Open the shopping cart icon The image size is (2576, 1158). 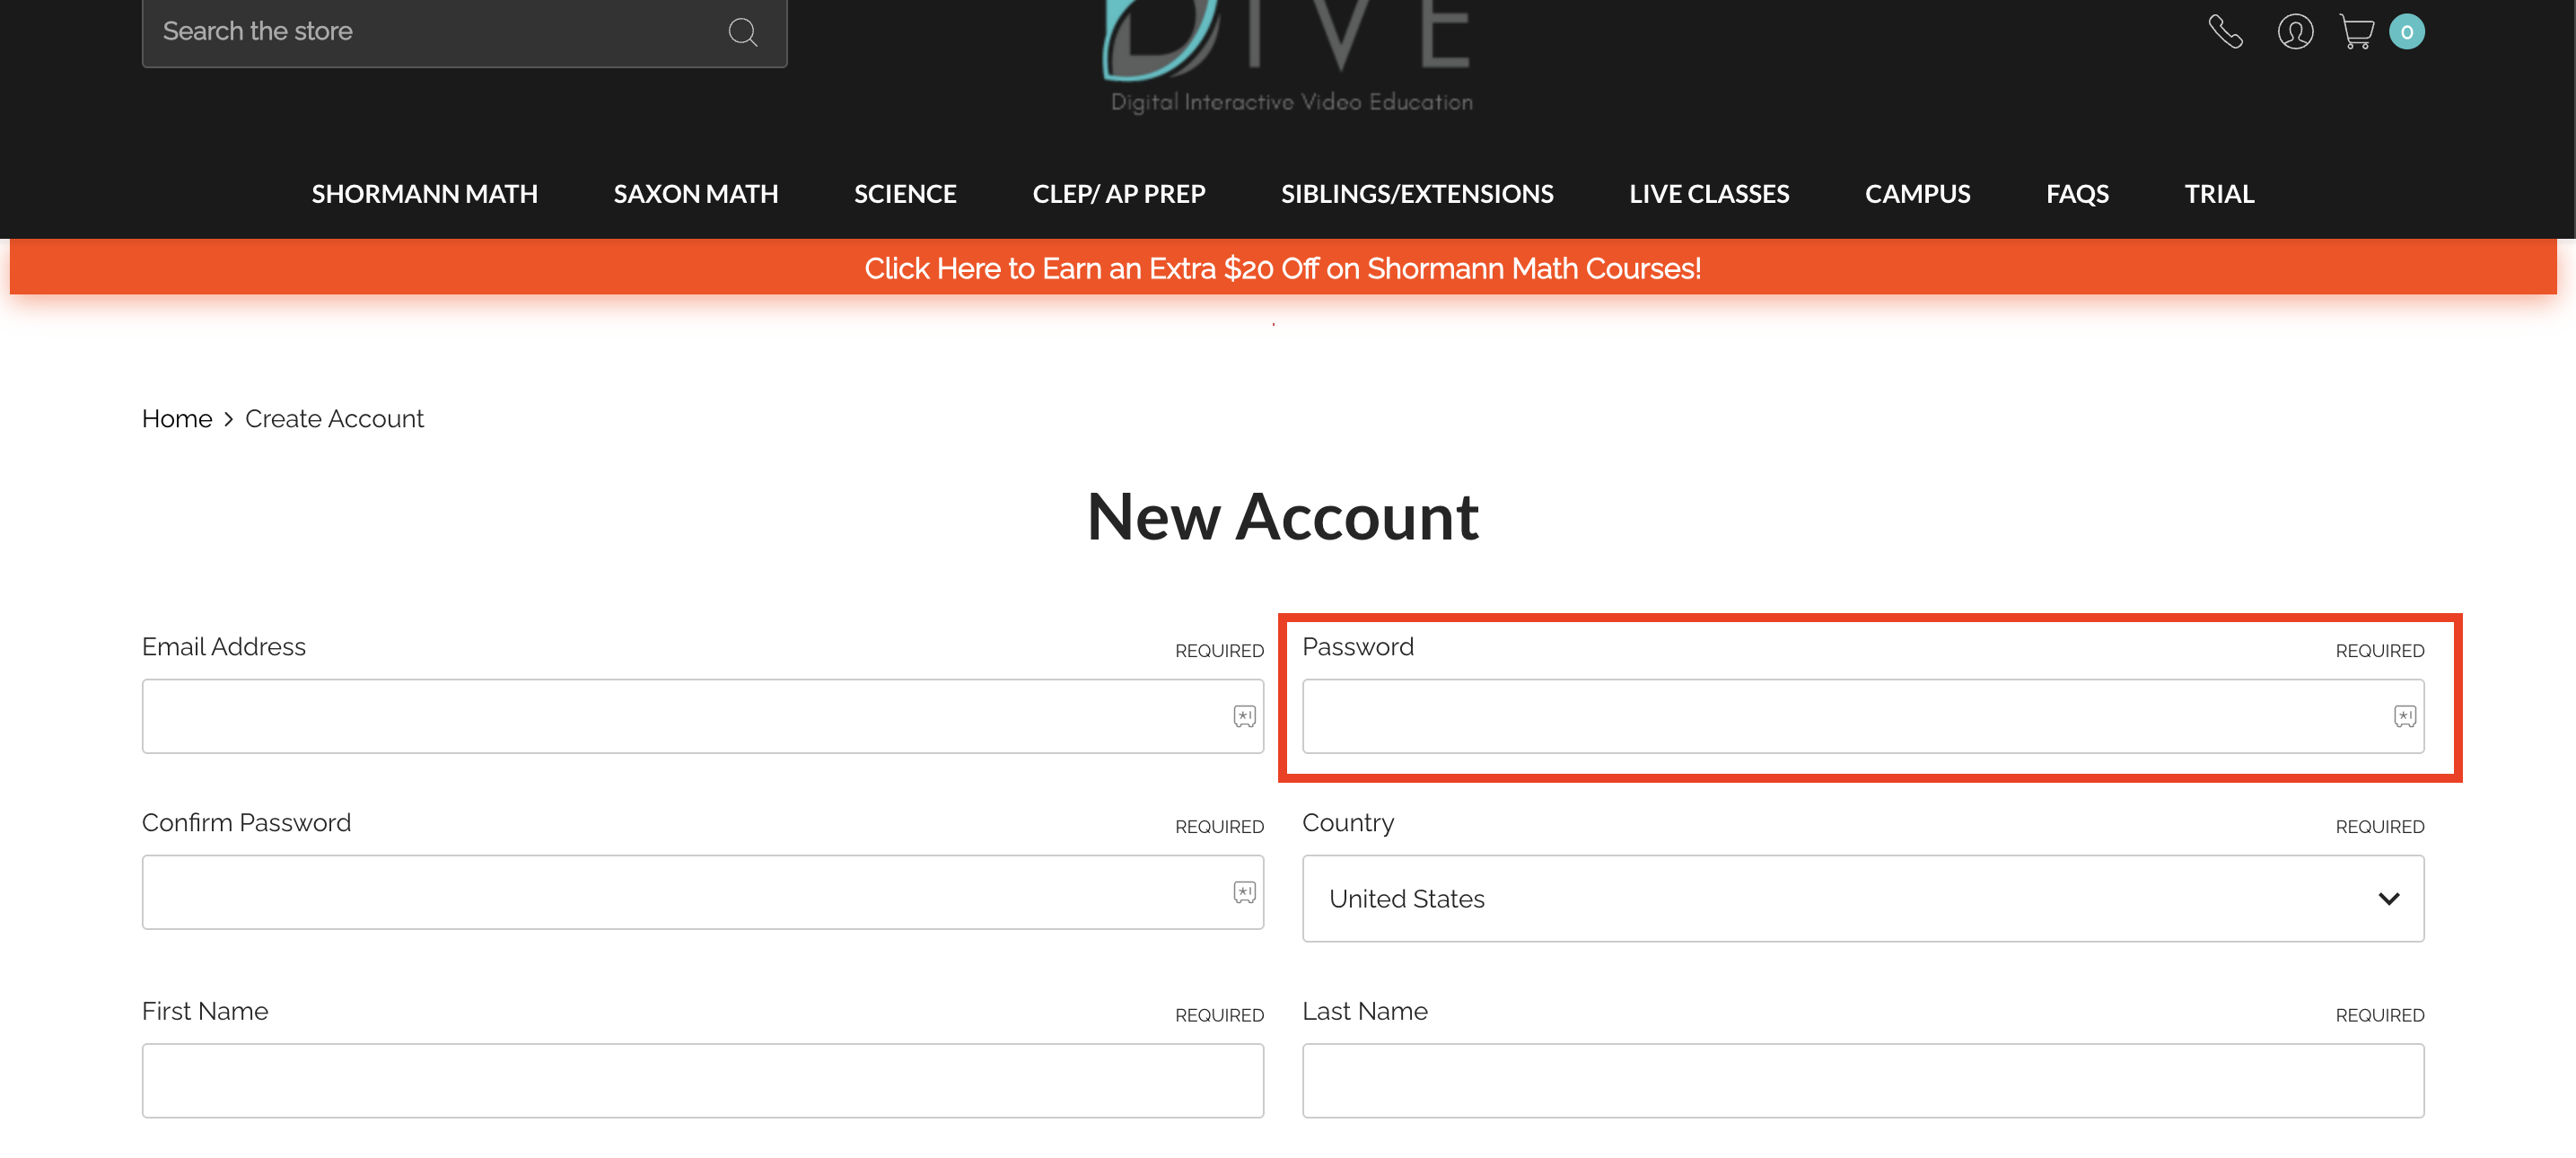2357,32
